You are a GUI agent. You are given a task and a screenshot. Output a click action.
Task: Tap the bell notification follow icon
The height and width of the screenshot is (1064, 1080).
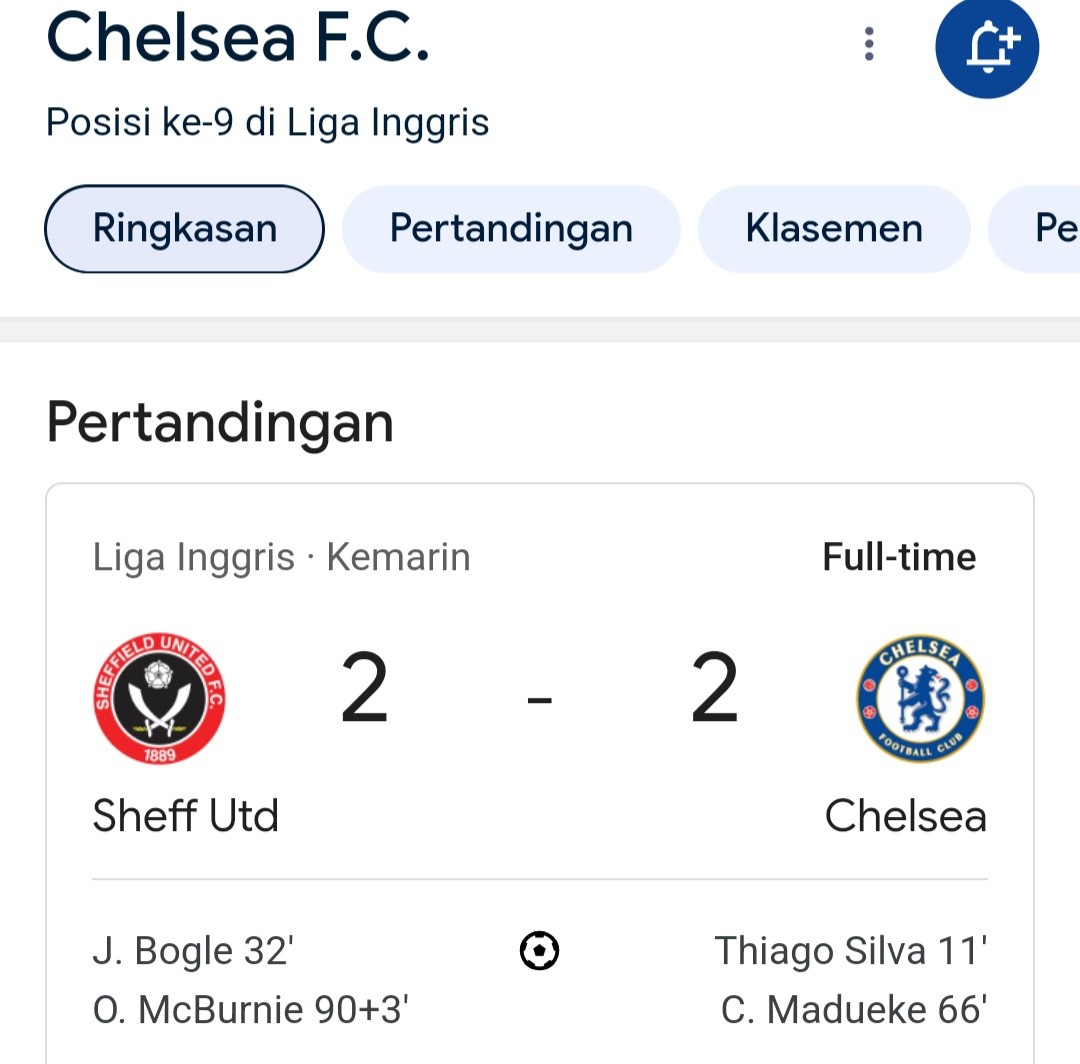tap(987, 46)
